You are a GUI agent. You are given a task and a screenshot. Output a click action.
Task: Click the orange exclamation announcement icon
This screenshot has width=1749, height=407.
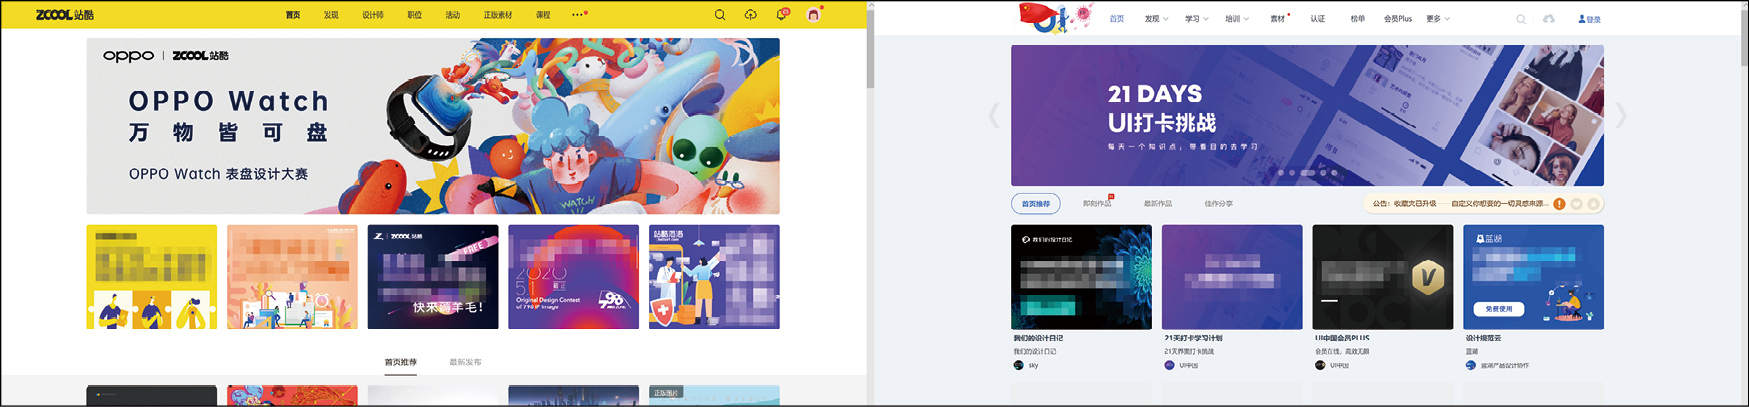click(1559, 204)
